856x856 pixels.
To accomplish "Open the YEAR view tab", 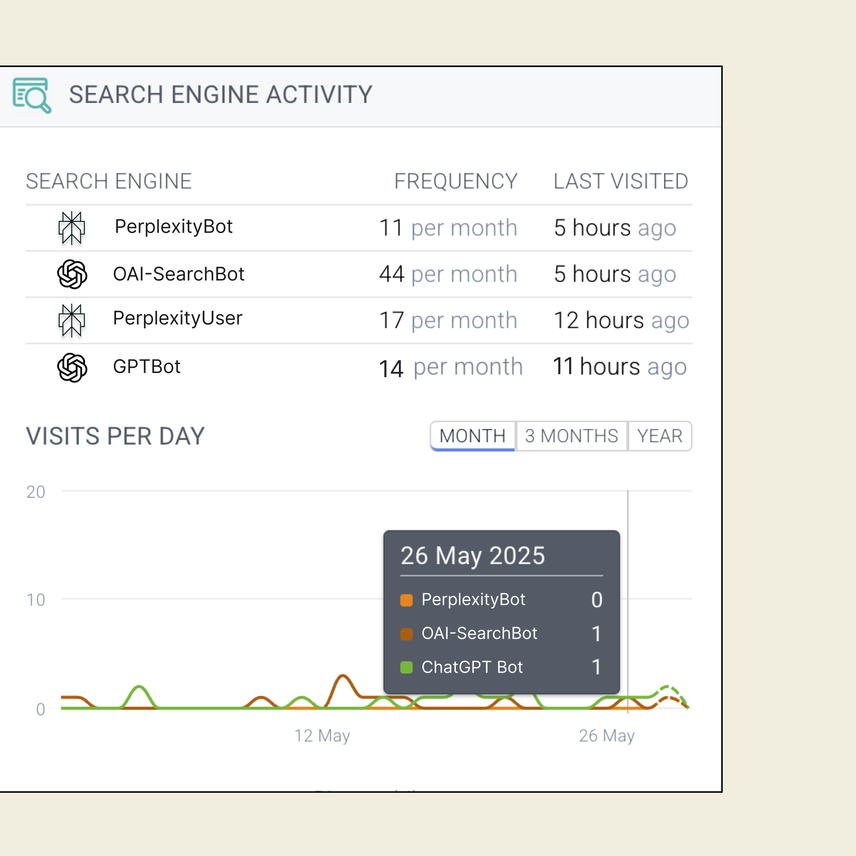I will point(659,436).
